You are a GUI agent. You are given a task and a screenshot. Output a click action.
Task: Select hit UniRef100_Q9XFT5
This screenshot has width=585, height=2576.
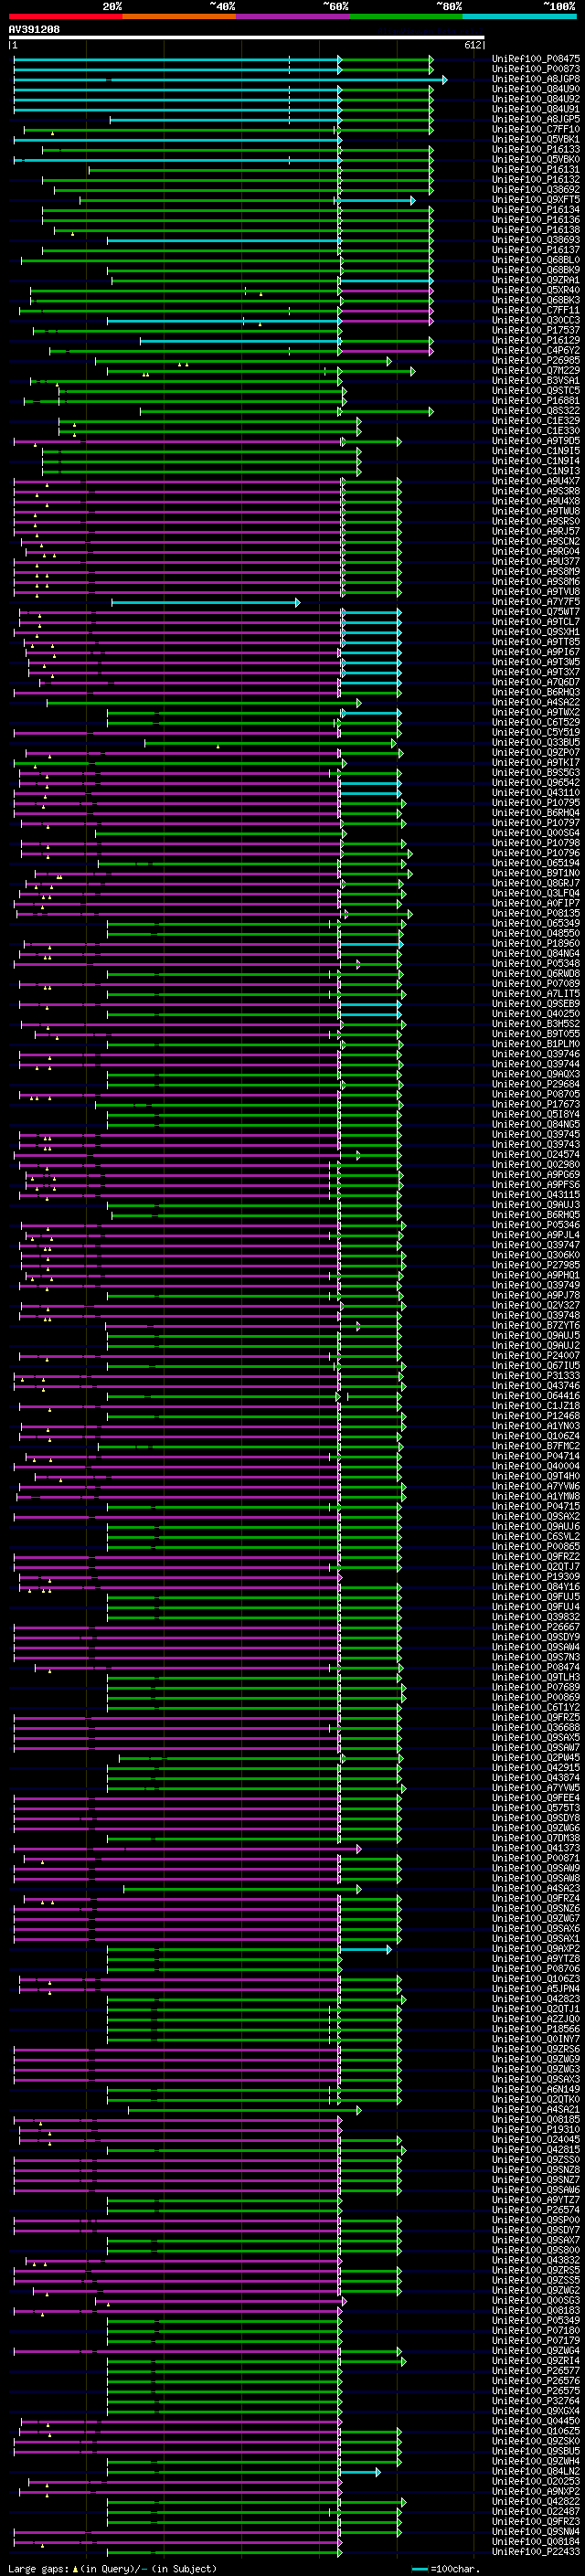[536, 200]
